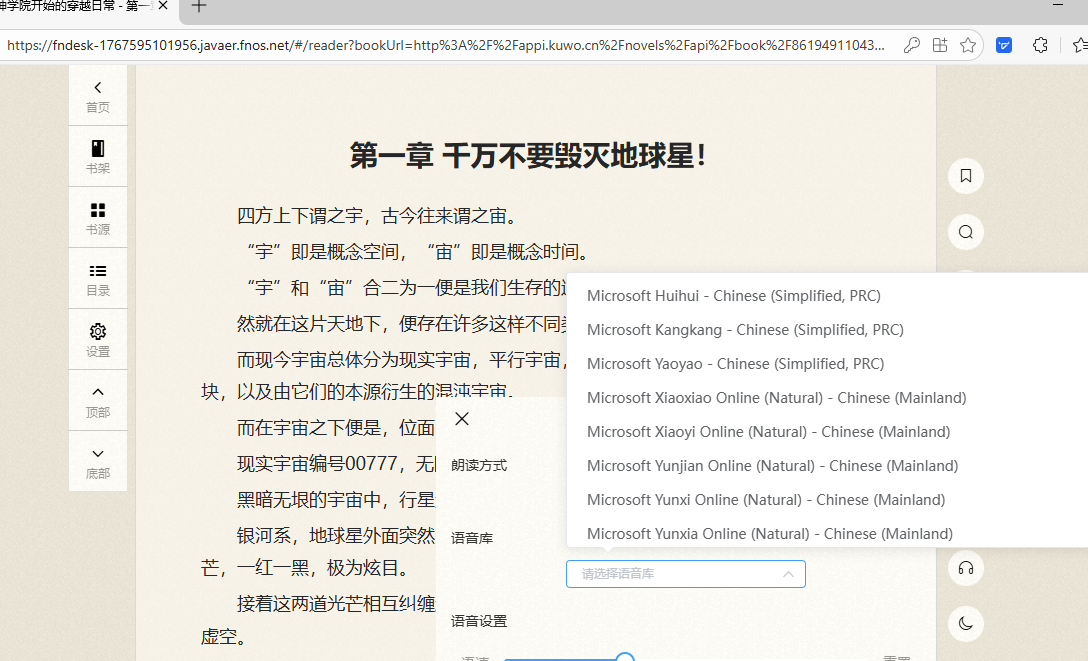The image size is (1088, 661).
Task: Choose Microsoft Huihui voice
Action: point(827,296)
